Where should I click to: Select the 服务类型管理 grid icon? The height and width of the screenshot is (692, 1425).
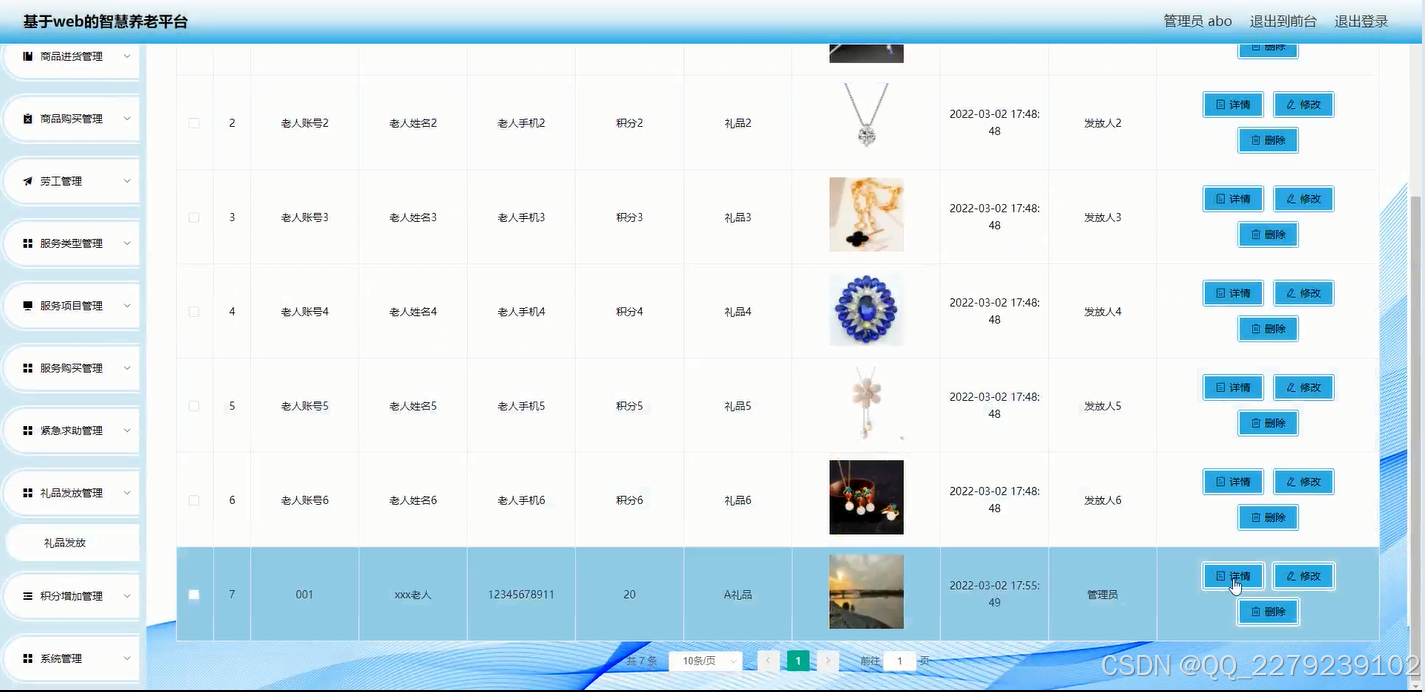pyautogui.click(x=29, y=243)
